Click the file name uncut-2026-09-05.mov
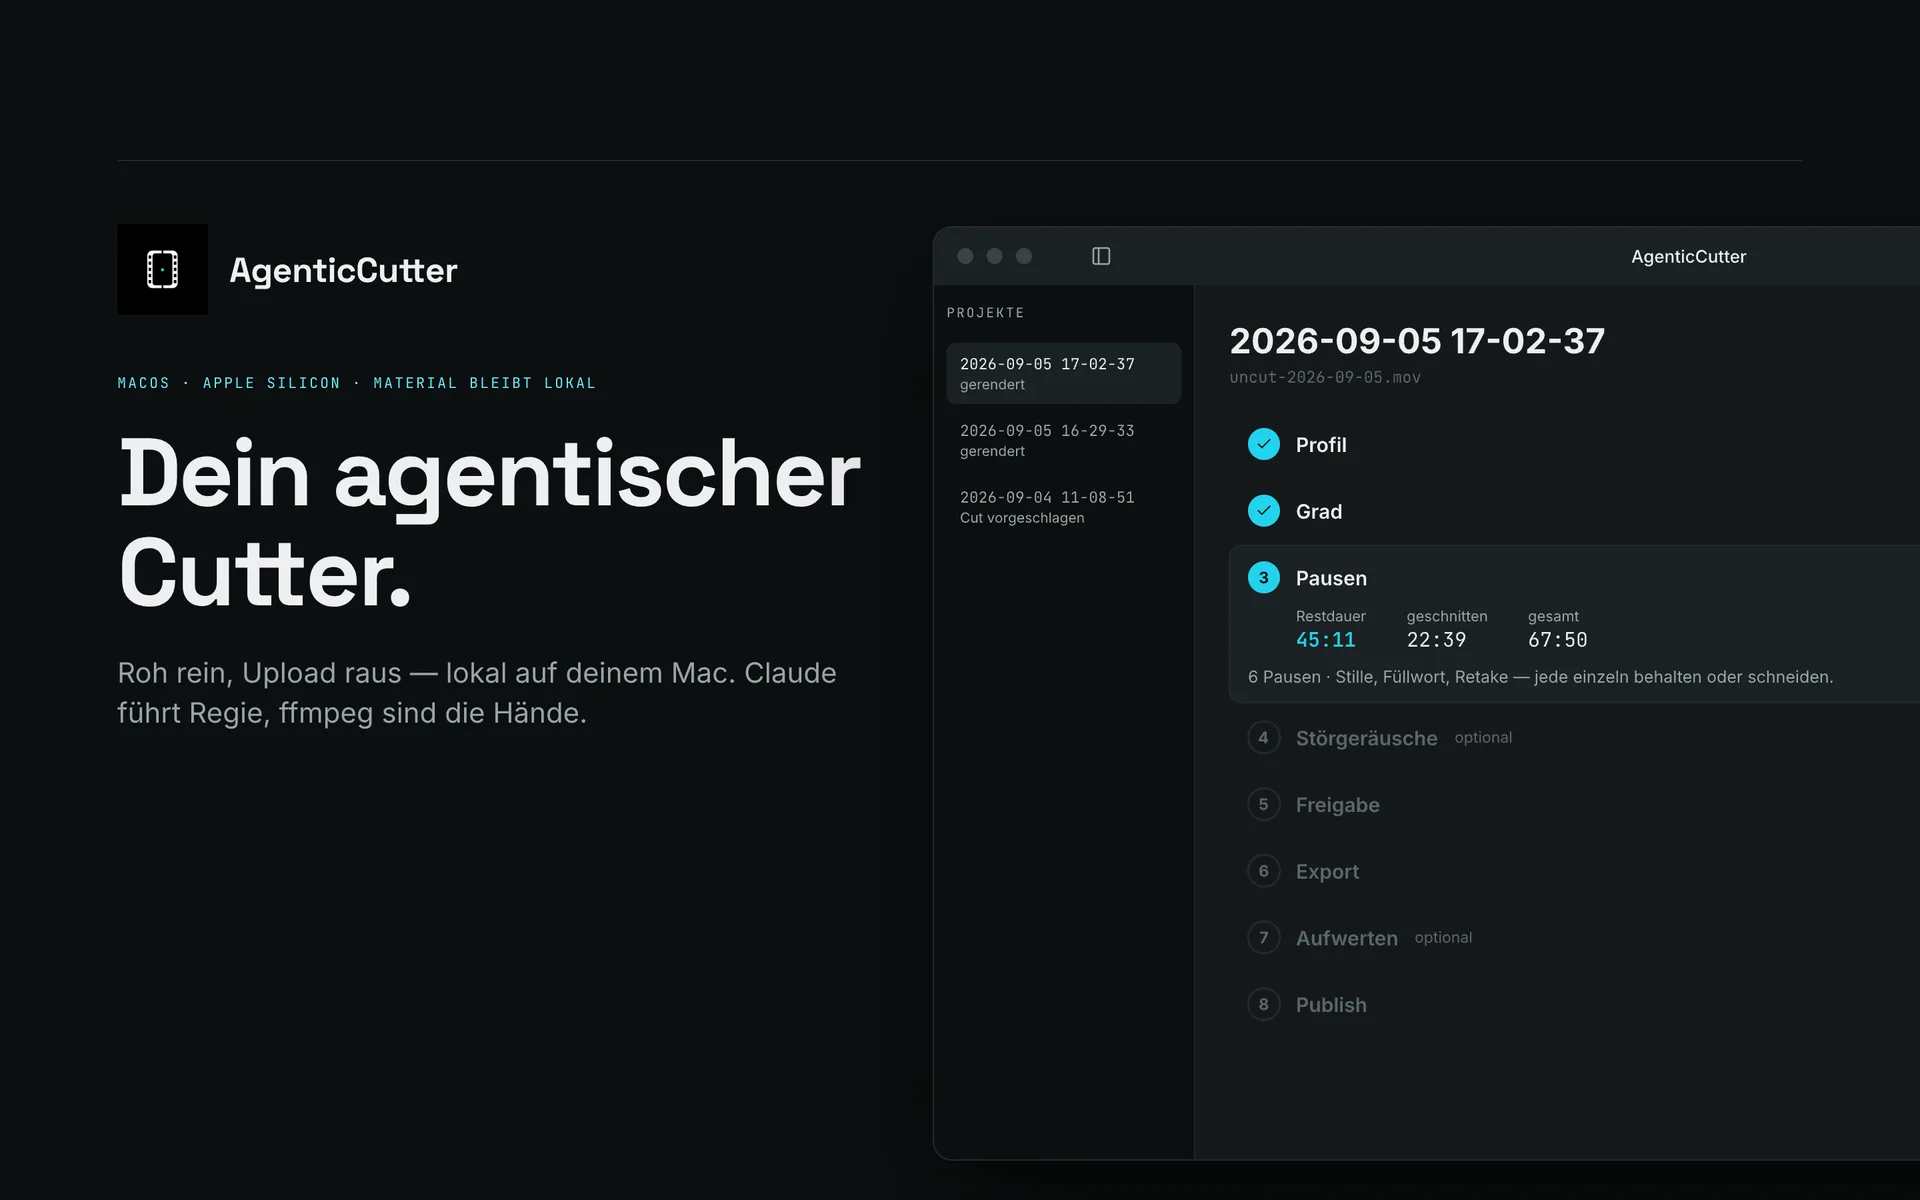Viewport: 1920px width, 1200px height. pyautogui.click(x=1325, y=377)
